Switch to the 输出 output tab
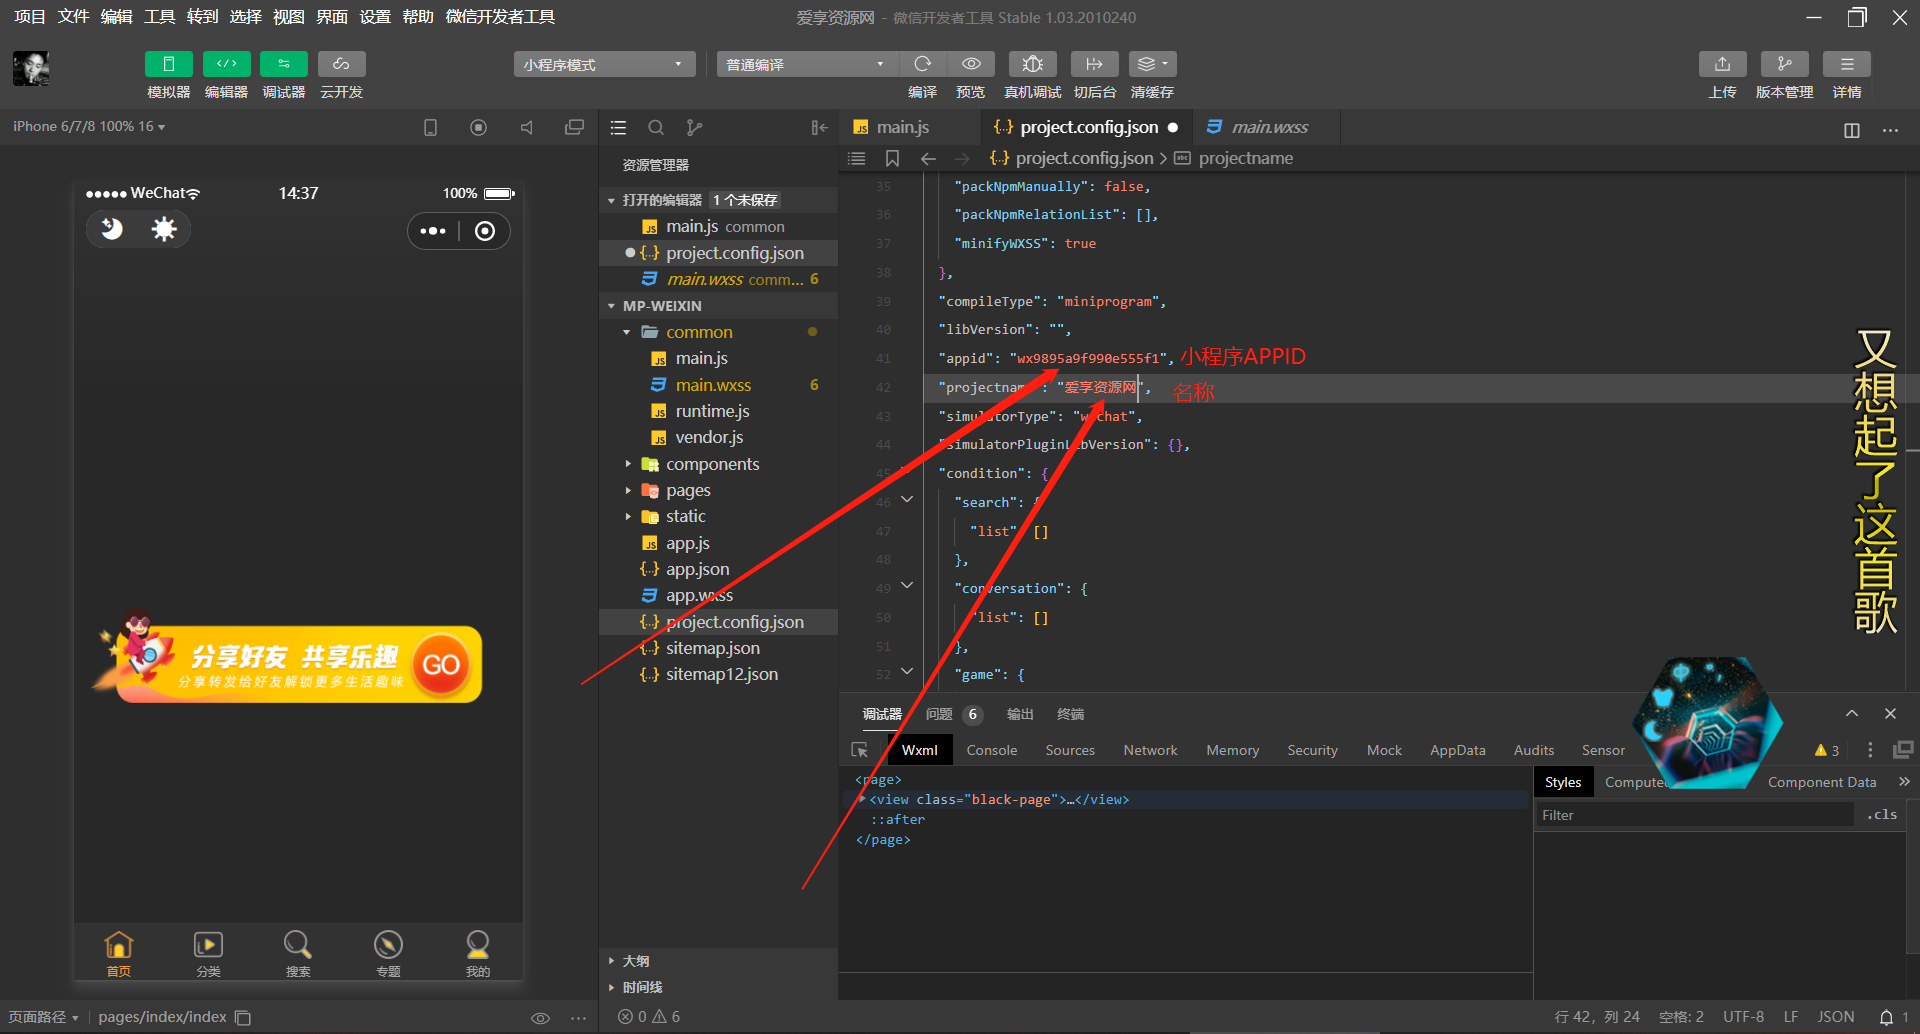 (1020, 714)
